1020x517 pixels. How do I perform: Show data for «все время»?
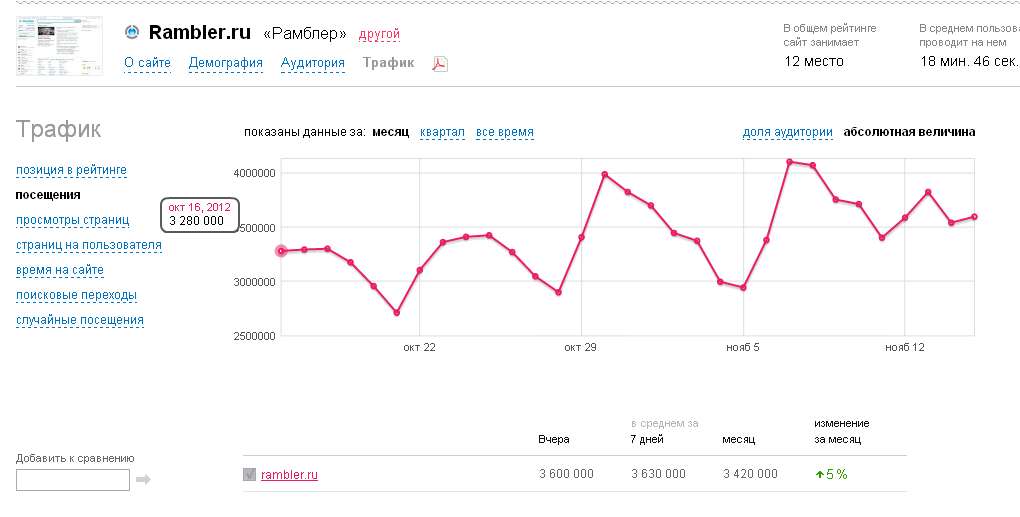[505, 132]
